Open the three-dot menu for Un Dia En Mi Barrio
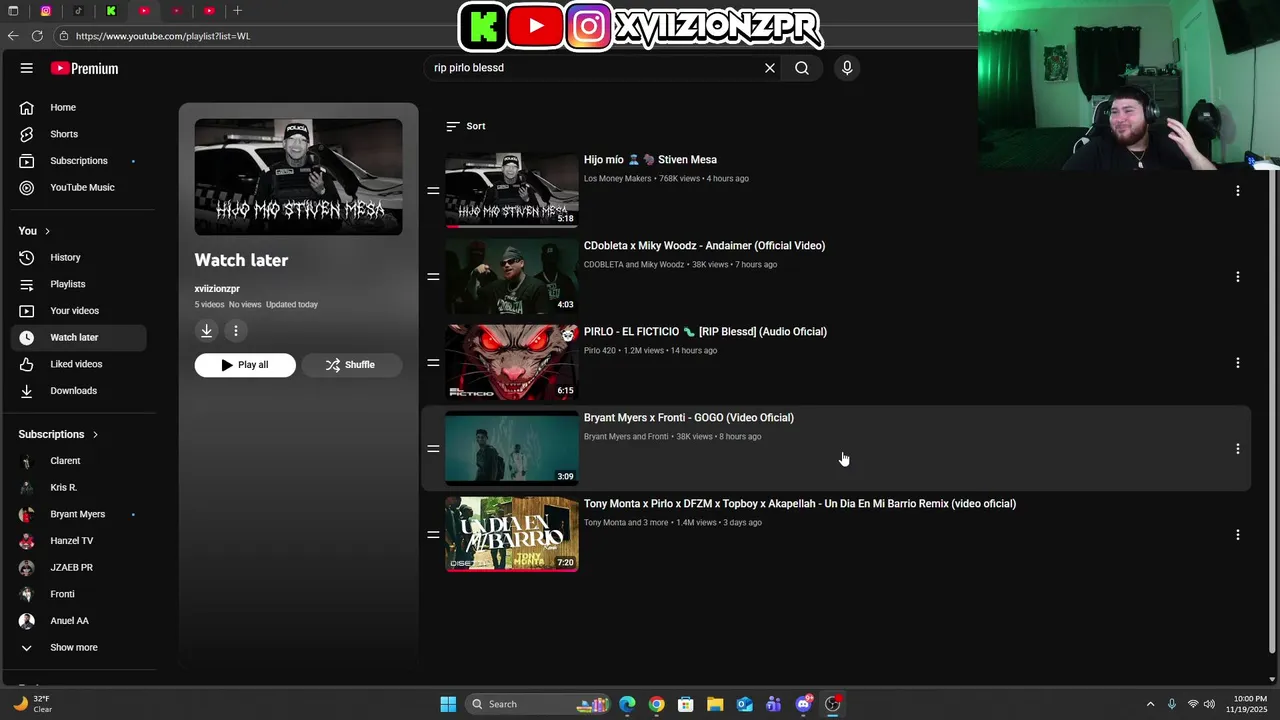Image resolution: width=1280 pixels, height=720 pixels. [x=1238, y=535]
